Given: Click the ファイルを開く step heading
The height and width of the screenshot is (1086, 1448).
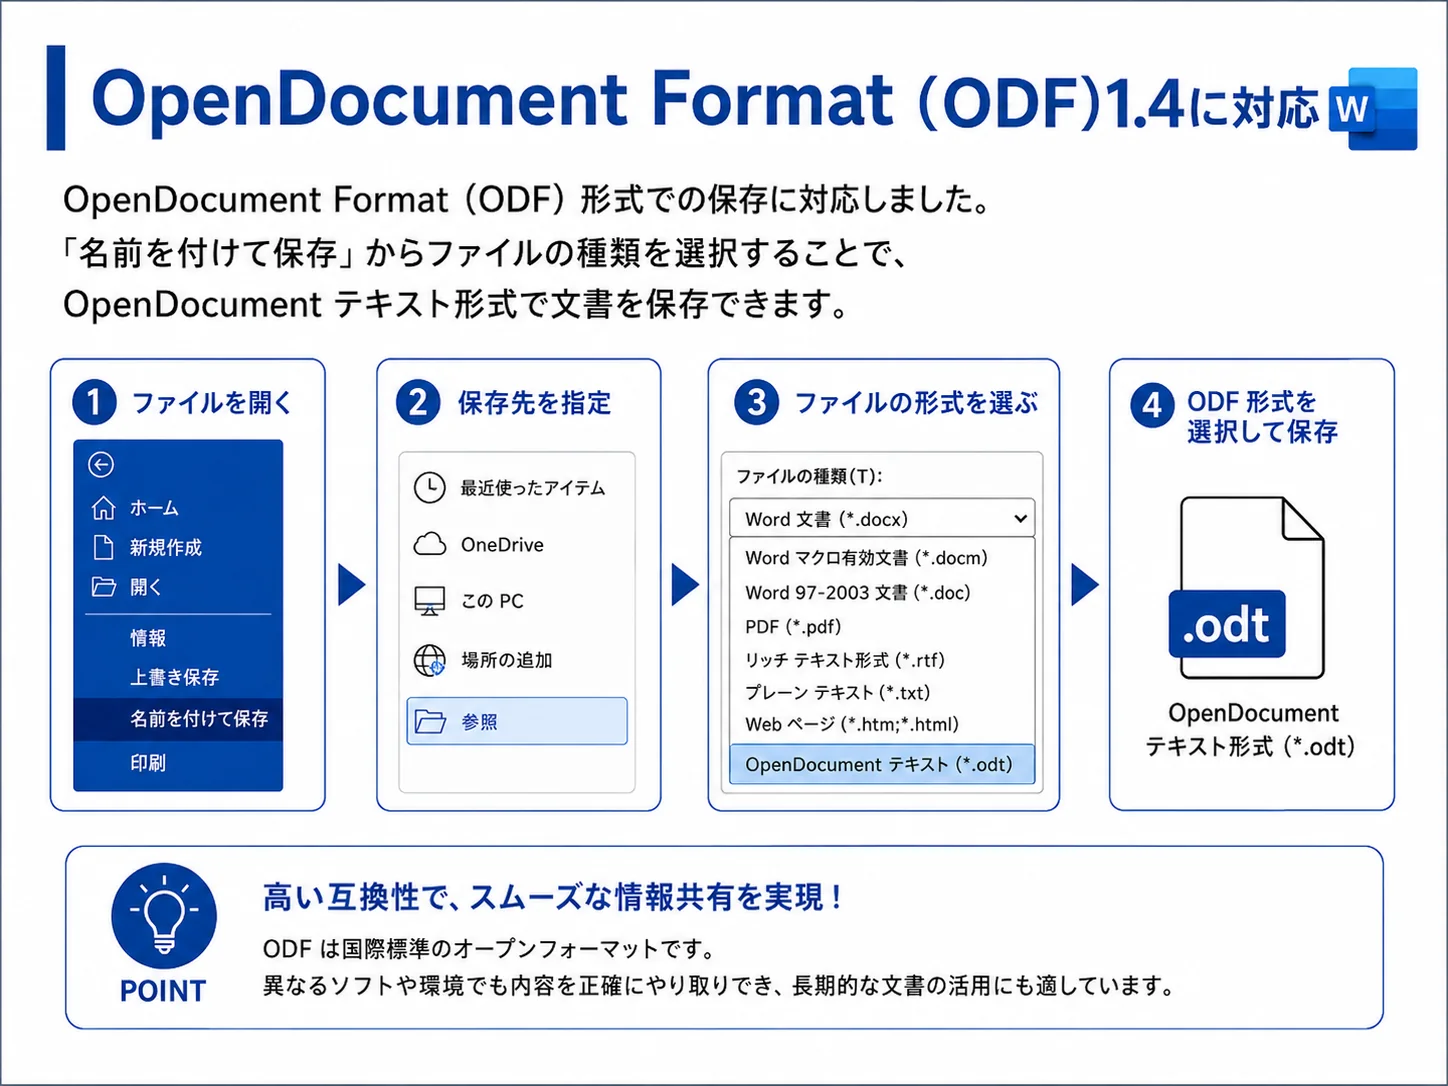Looking at the screenshot, I should point(212,403).
